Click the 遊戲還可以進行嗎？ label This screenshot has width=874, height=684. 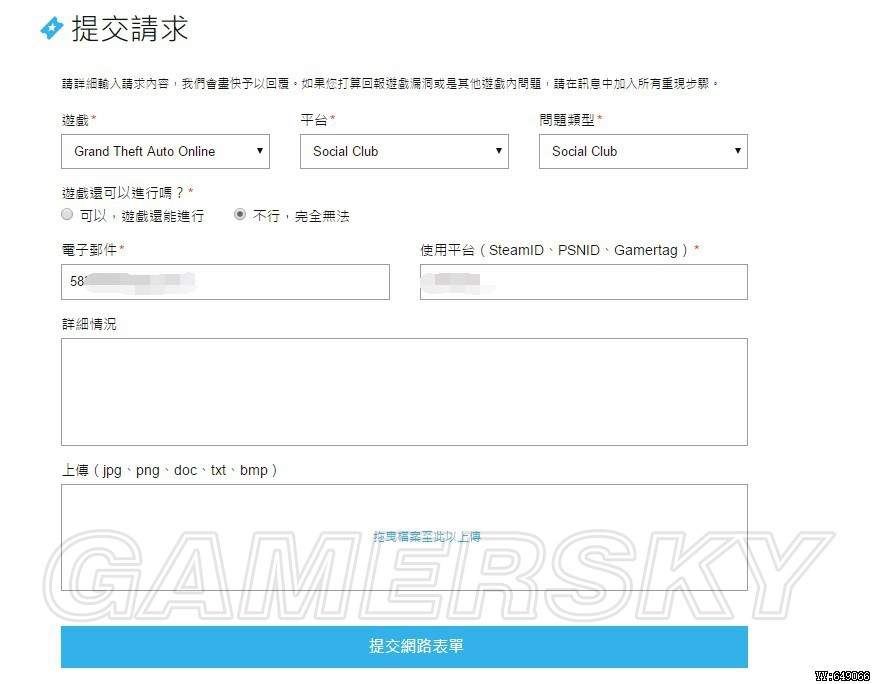(x=123, y=193)
